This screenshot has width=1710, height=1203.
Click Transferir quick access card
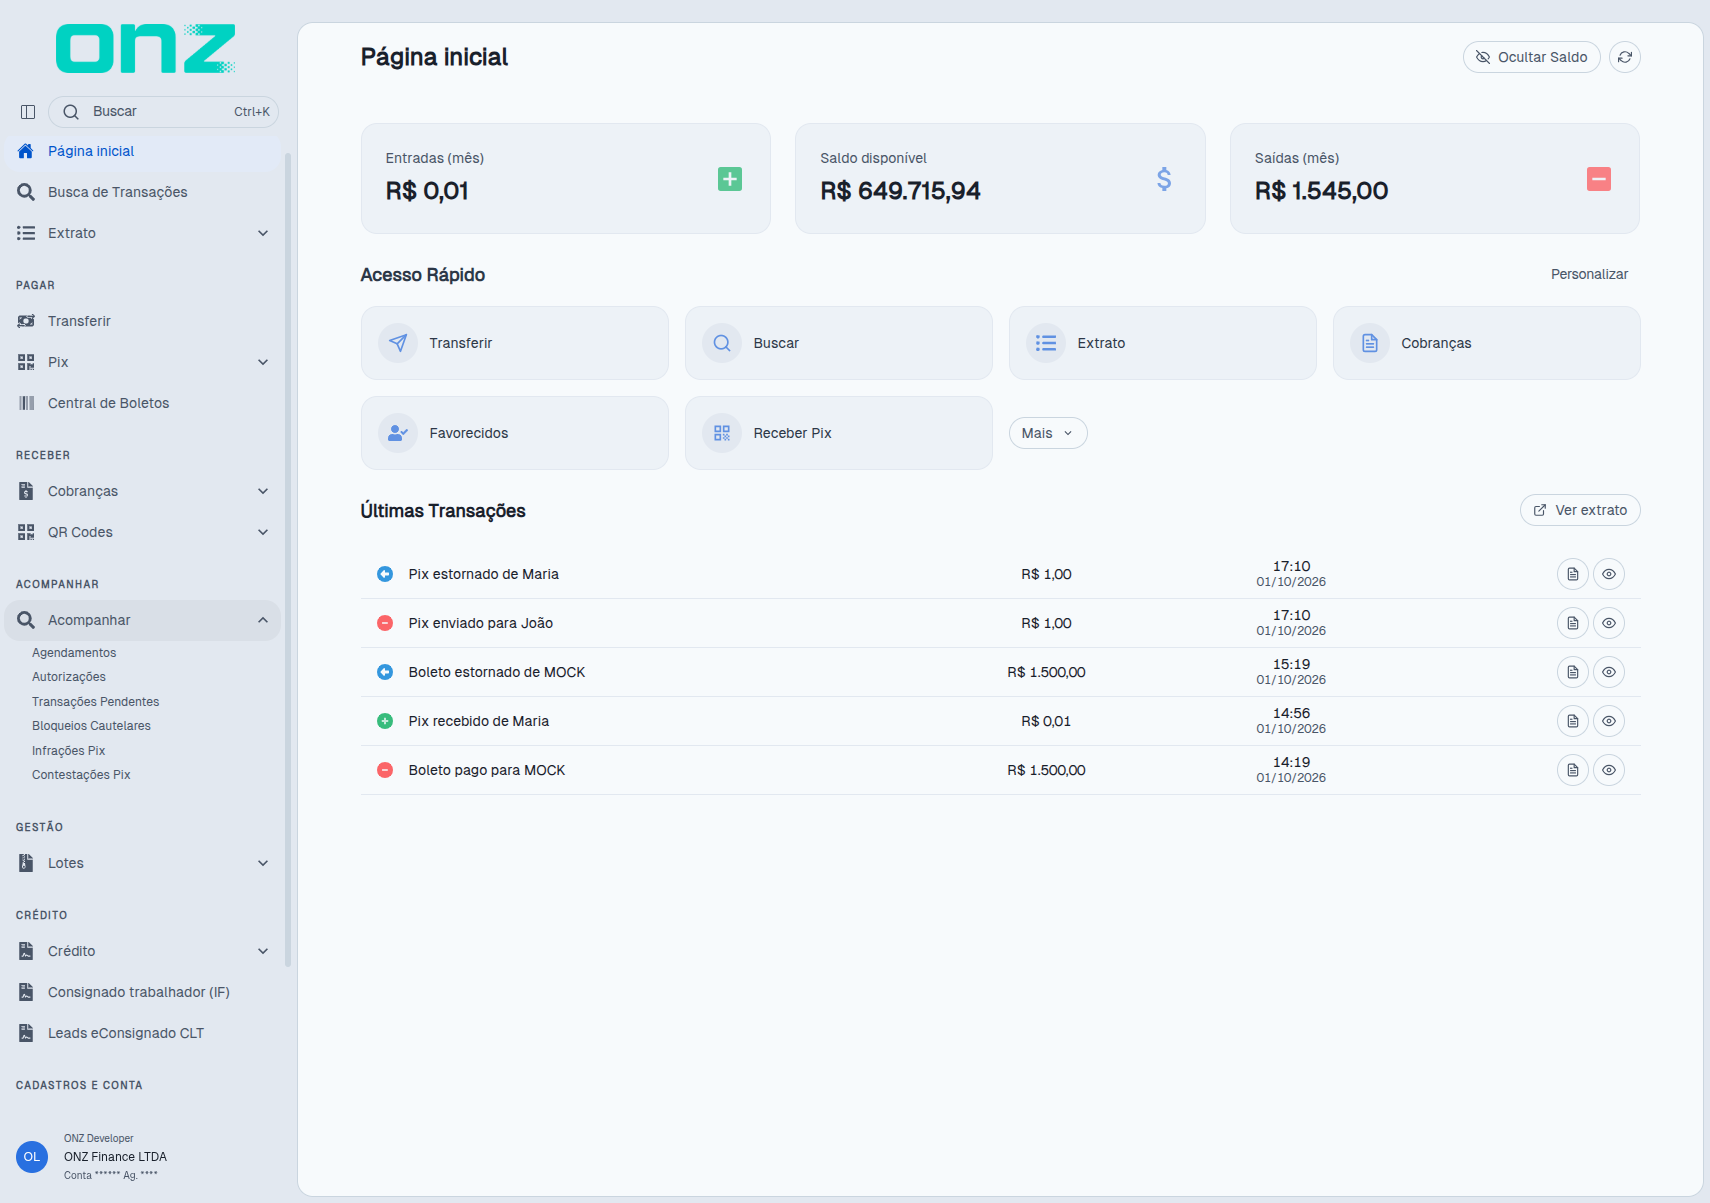pyautogui.click(x=515, y=343)
